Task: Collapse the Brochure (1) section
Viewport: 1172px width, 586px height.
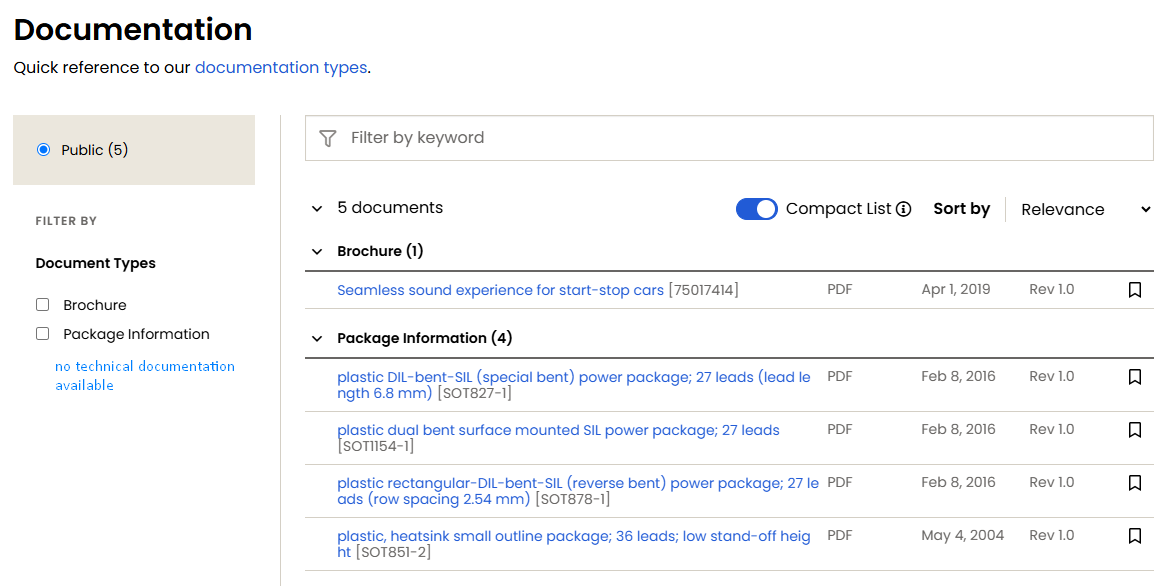Action: tap(317, 252)
